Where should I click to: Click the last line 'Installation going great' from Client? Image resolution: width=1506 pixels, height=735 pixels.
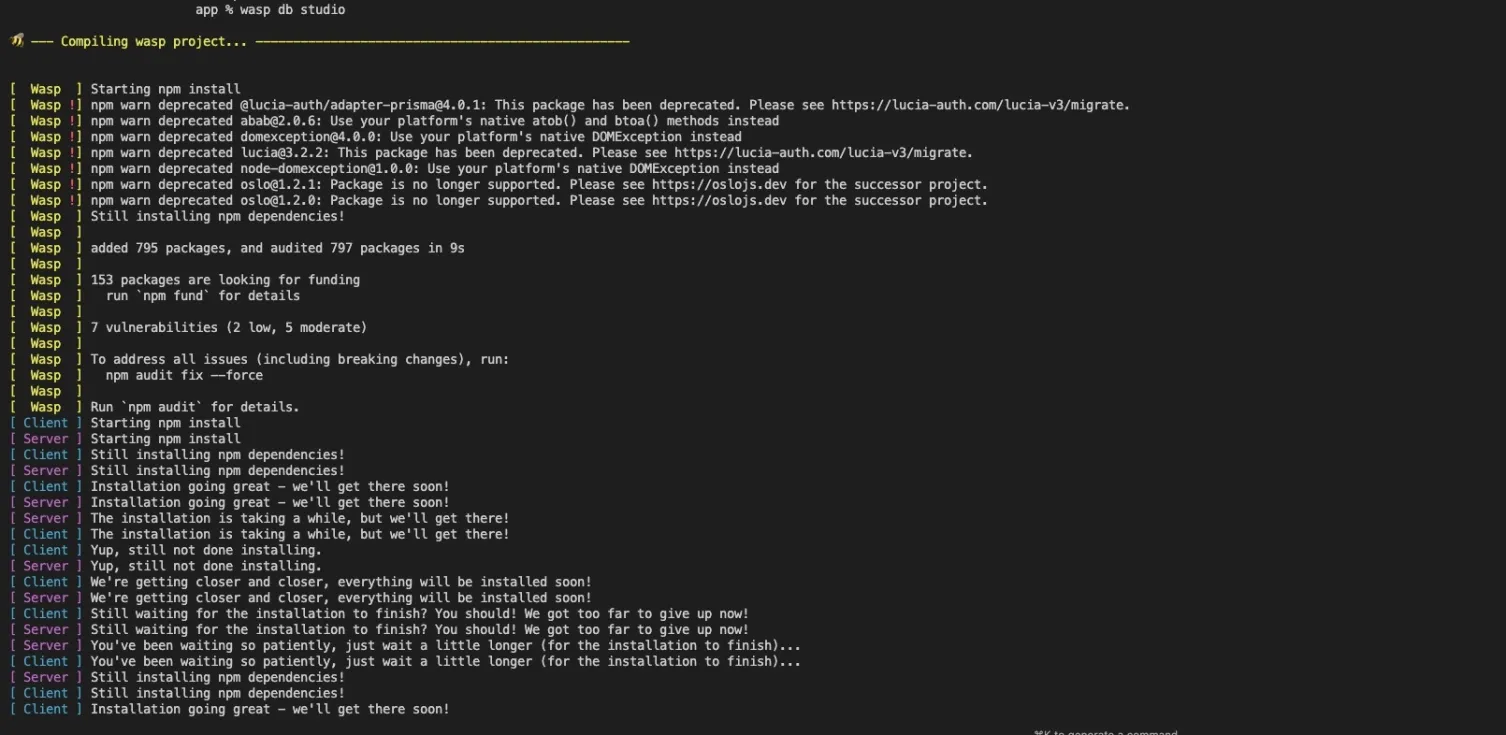click(x=270, y=709)
